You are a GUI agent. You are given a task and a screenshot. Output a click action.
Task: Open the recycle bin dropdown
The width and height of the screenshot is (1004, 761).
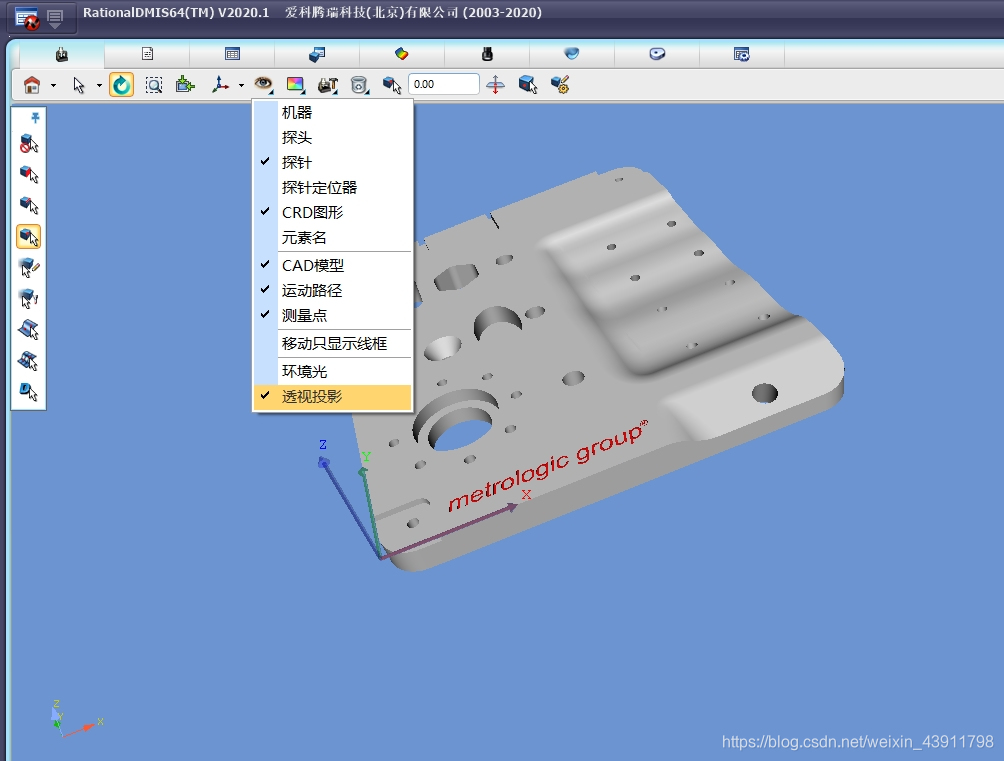(x=360, y=85)
